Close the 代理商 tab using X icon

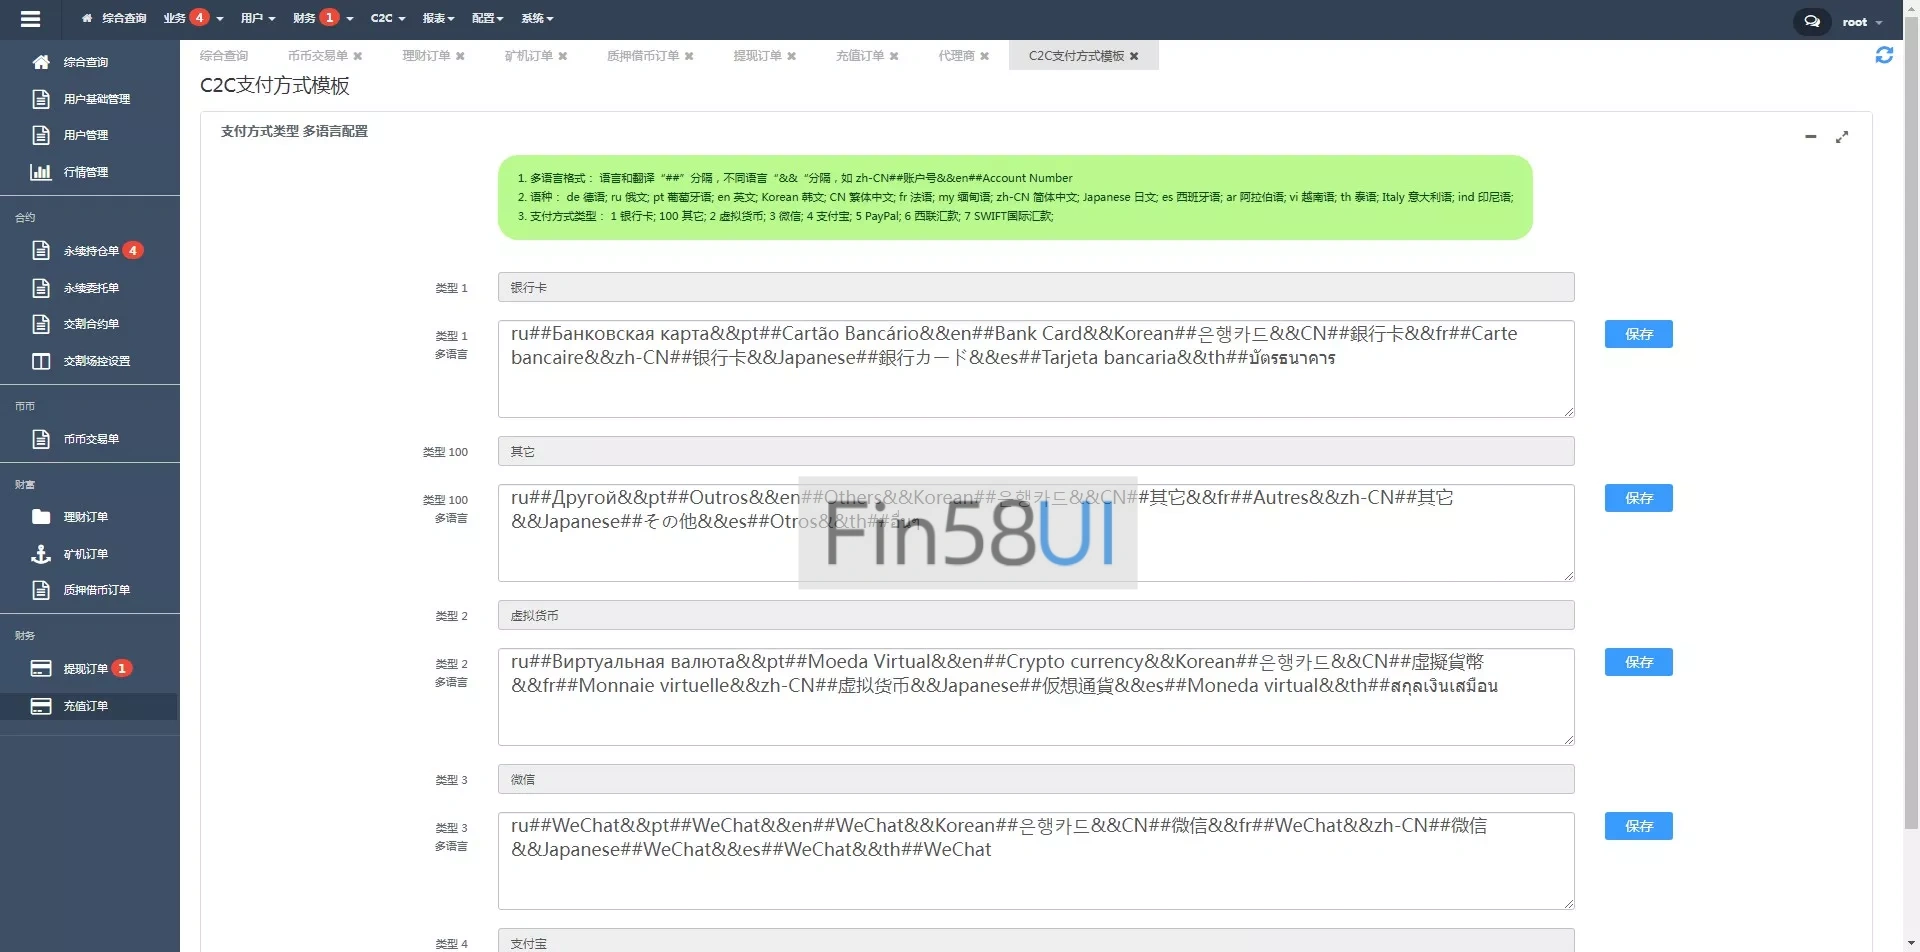pyautogui.click(x=985, y=56)
